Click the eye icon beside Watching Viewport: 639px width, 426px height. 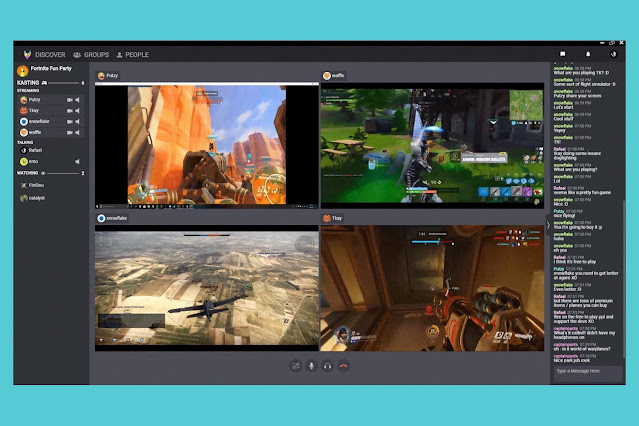[x=43, y=173]
